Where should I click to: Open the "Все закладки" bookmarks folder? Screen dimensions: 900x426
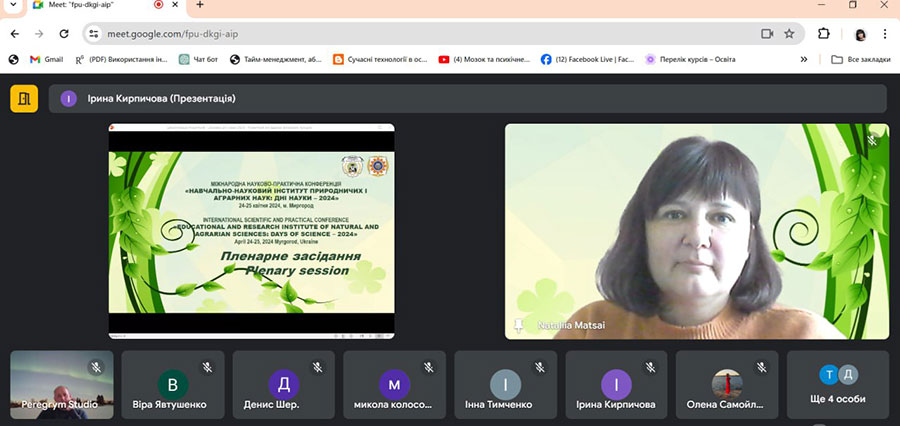coord(859,59)
